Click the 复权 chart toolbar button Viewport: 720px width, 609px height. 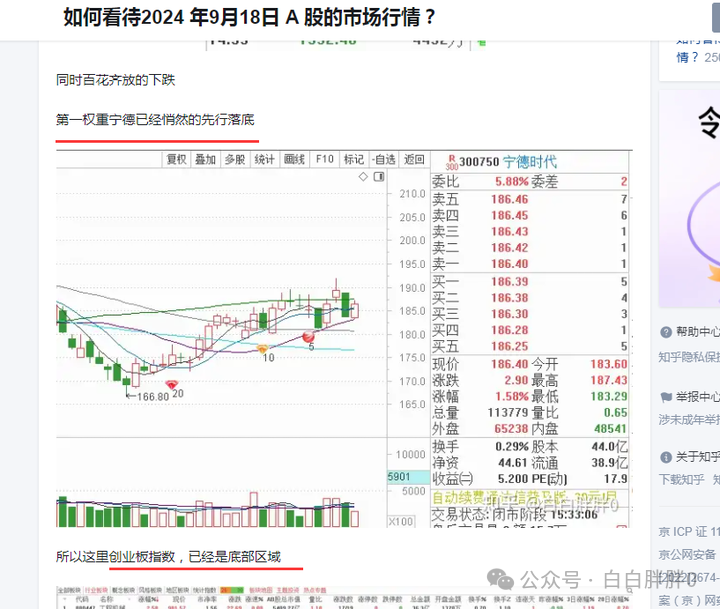[176, 159]
